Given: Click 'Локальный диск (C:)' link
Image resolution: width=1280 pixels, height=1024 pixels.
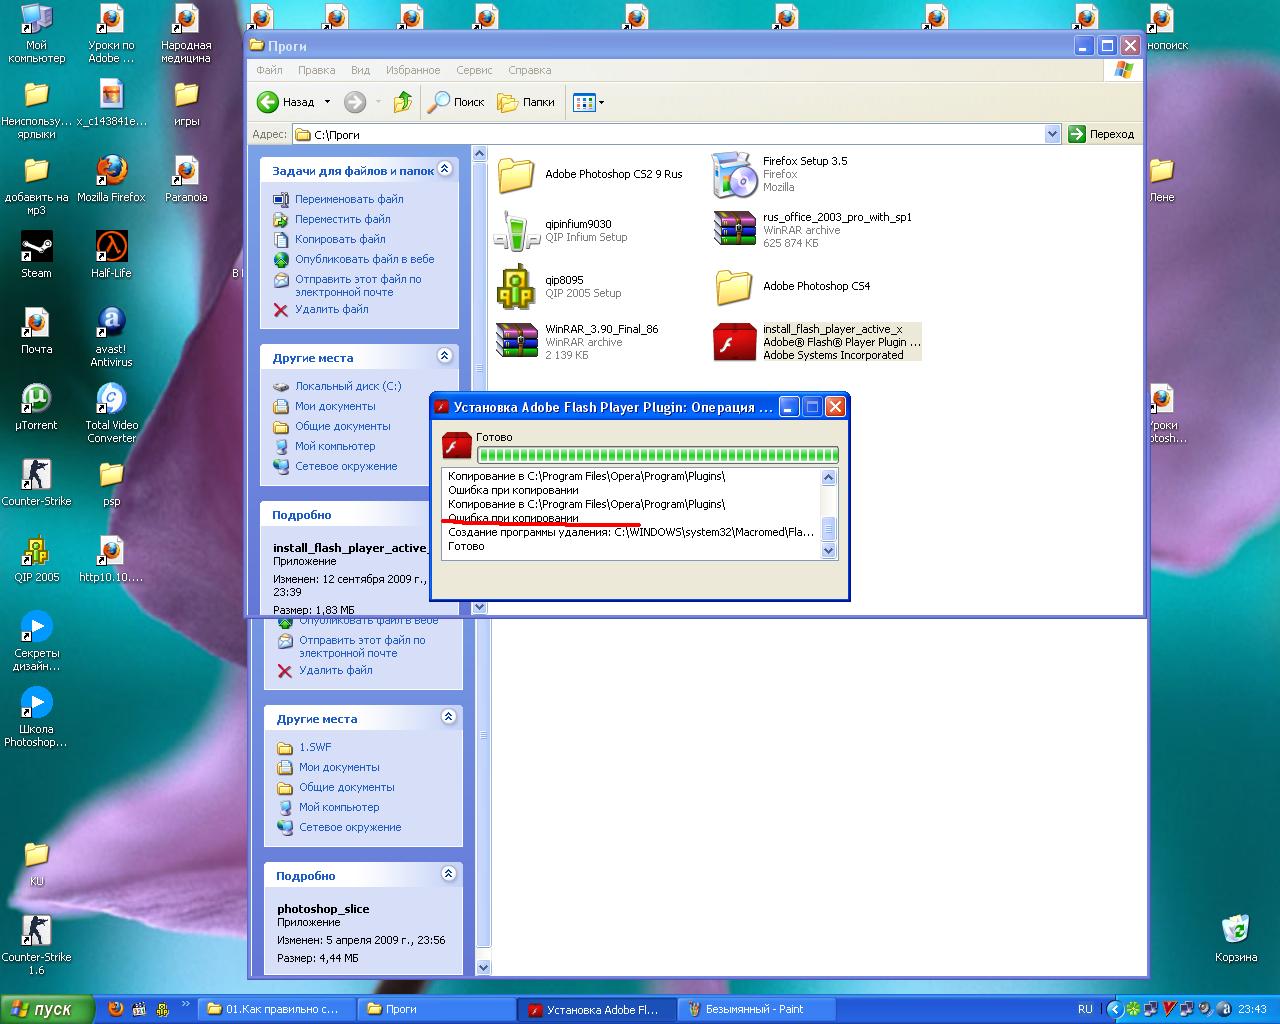Looking at the screenshot, I should [x=347, y=386].
